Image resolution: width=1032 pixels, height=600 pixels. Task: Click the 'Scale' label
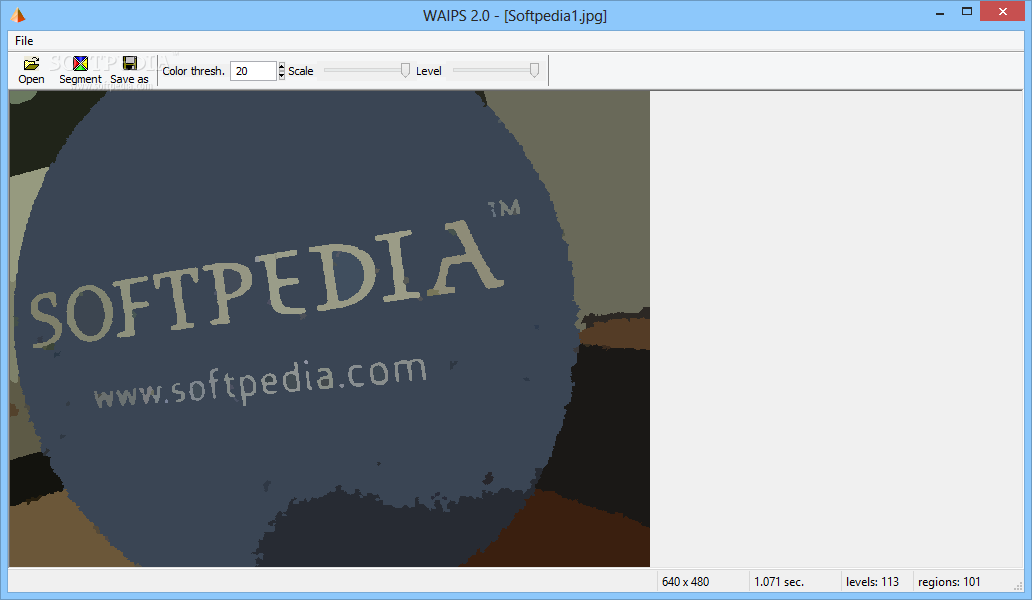(x=301, y=71)
